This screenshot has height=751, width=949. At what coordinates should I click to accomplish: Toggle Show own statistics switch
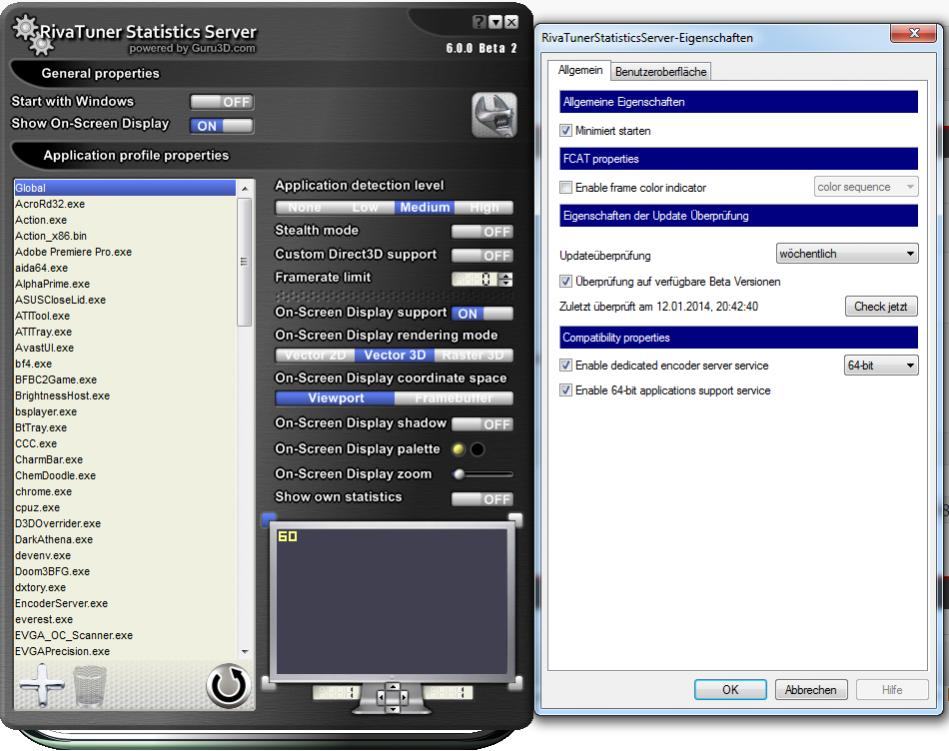coord(482,499)
